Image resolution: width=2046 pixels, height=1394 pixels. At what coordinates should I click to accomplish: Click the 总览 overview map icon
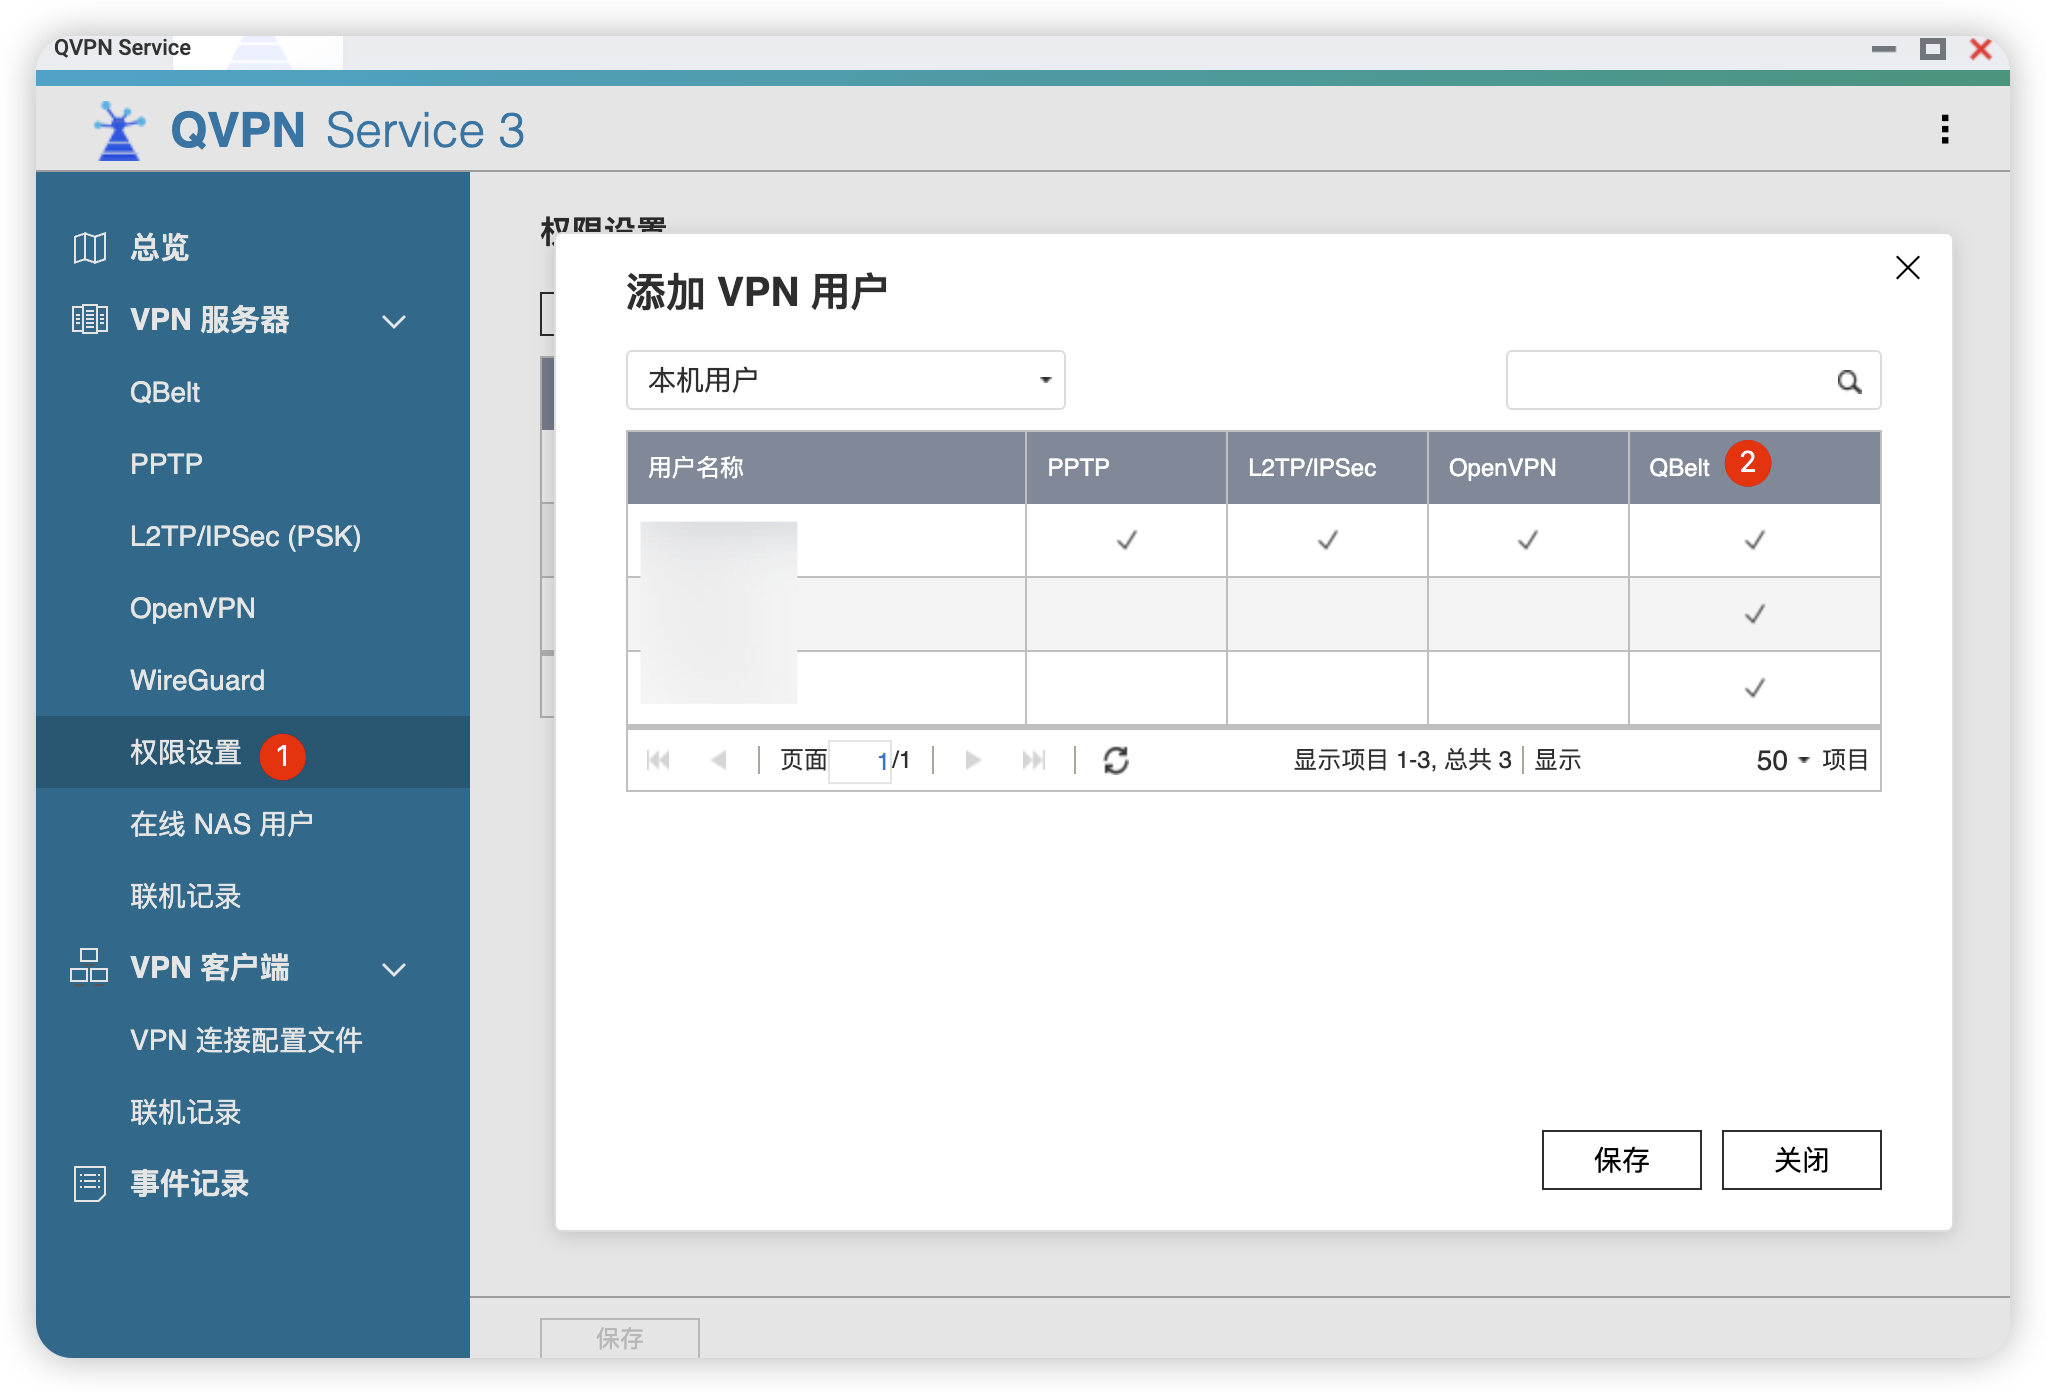coord(90,247)
